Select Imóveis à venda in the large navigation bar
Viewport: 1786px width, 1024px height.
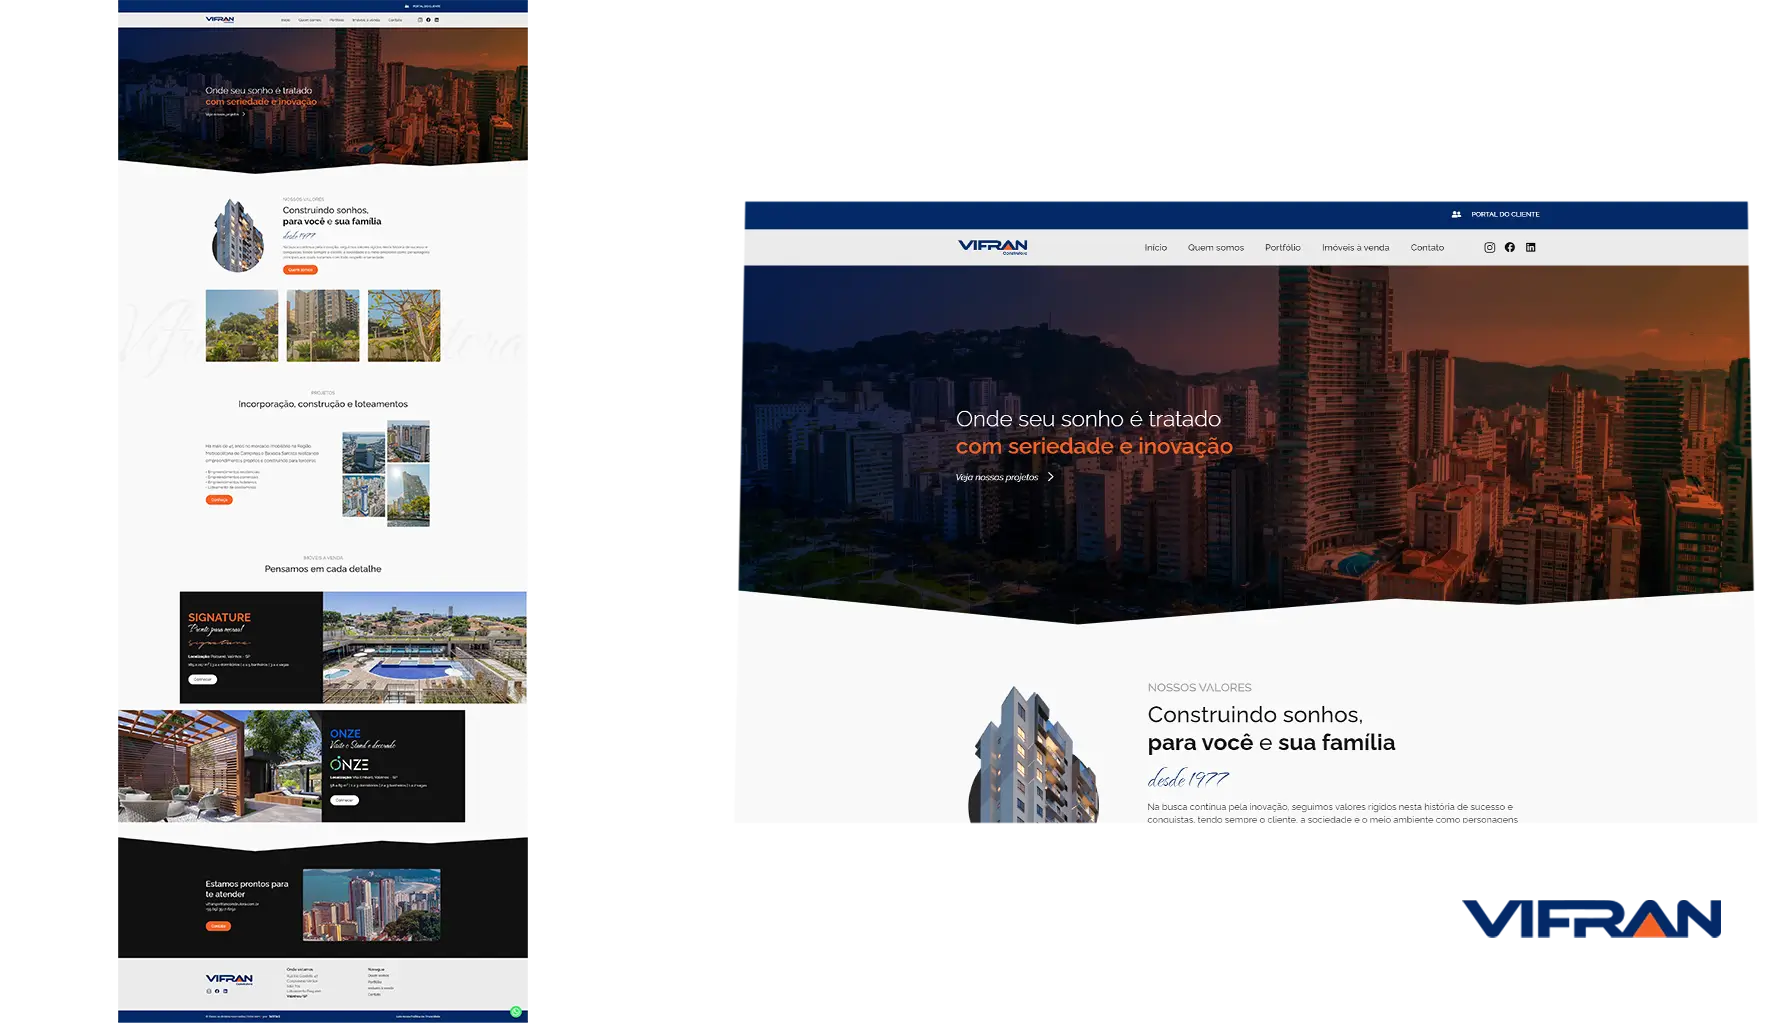coord(1355,248)
